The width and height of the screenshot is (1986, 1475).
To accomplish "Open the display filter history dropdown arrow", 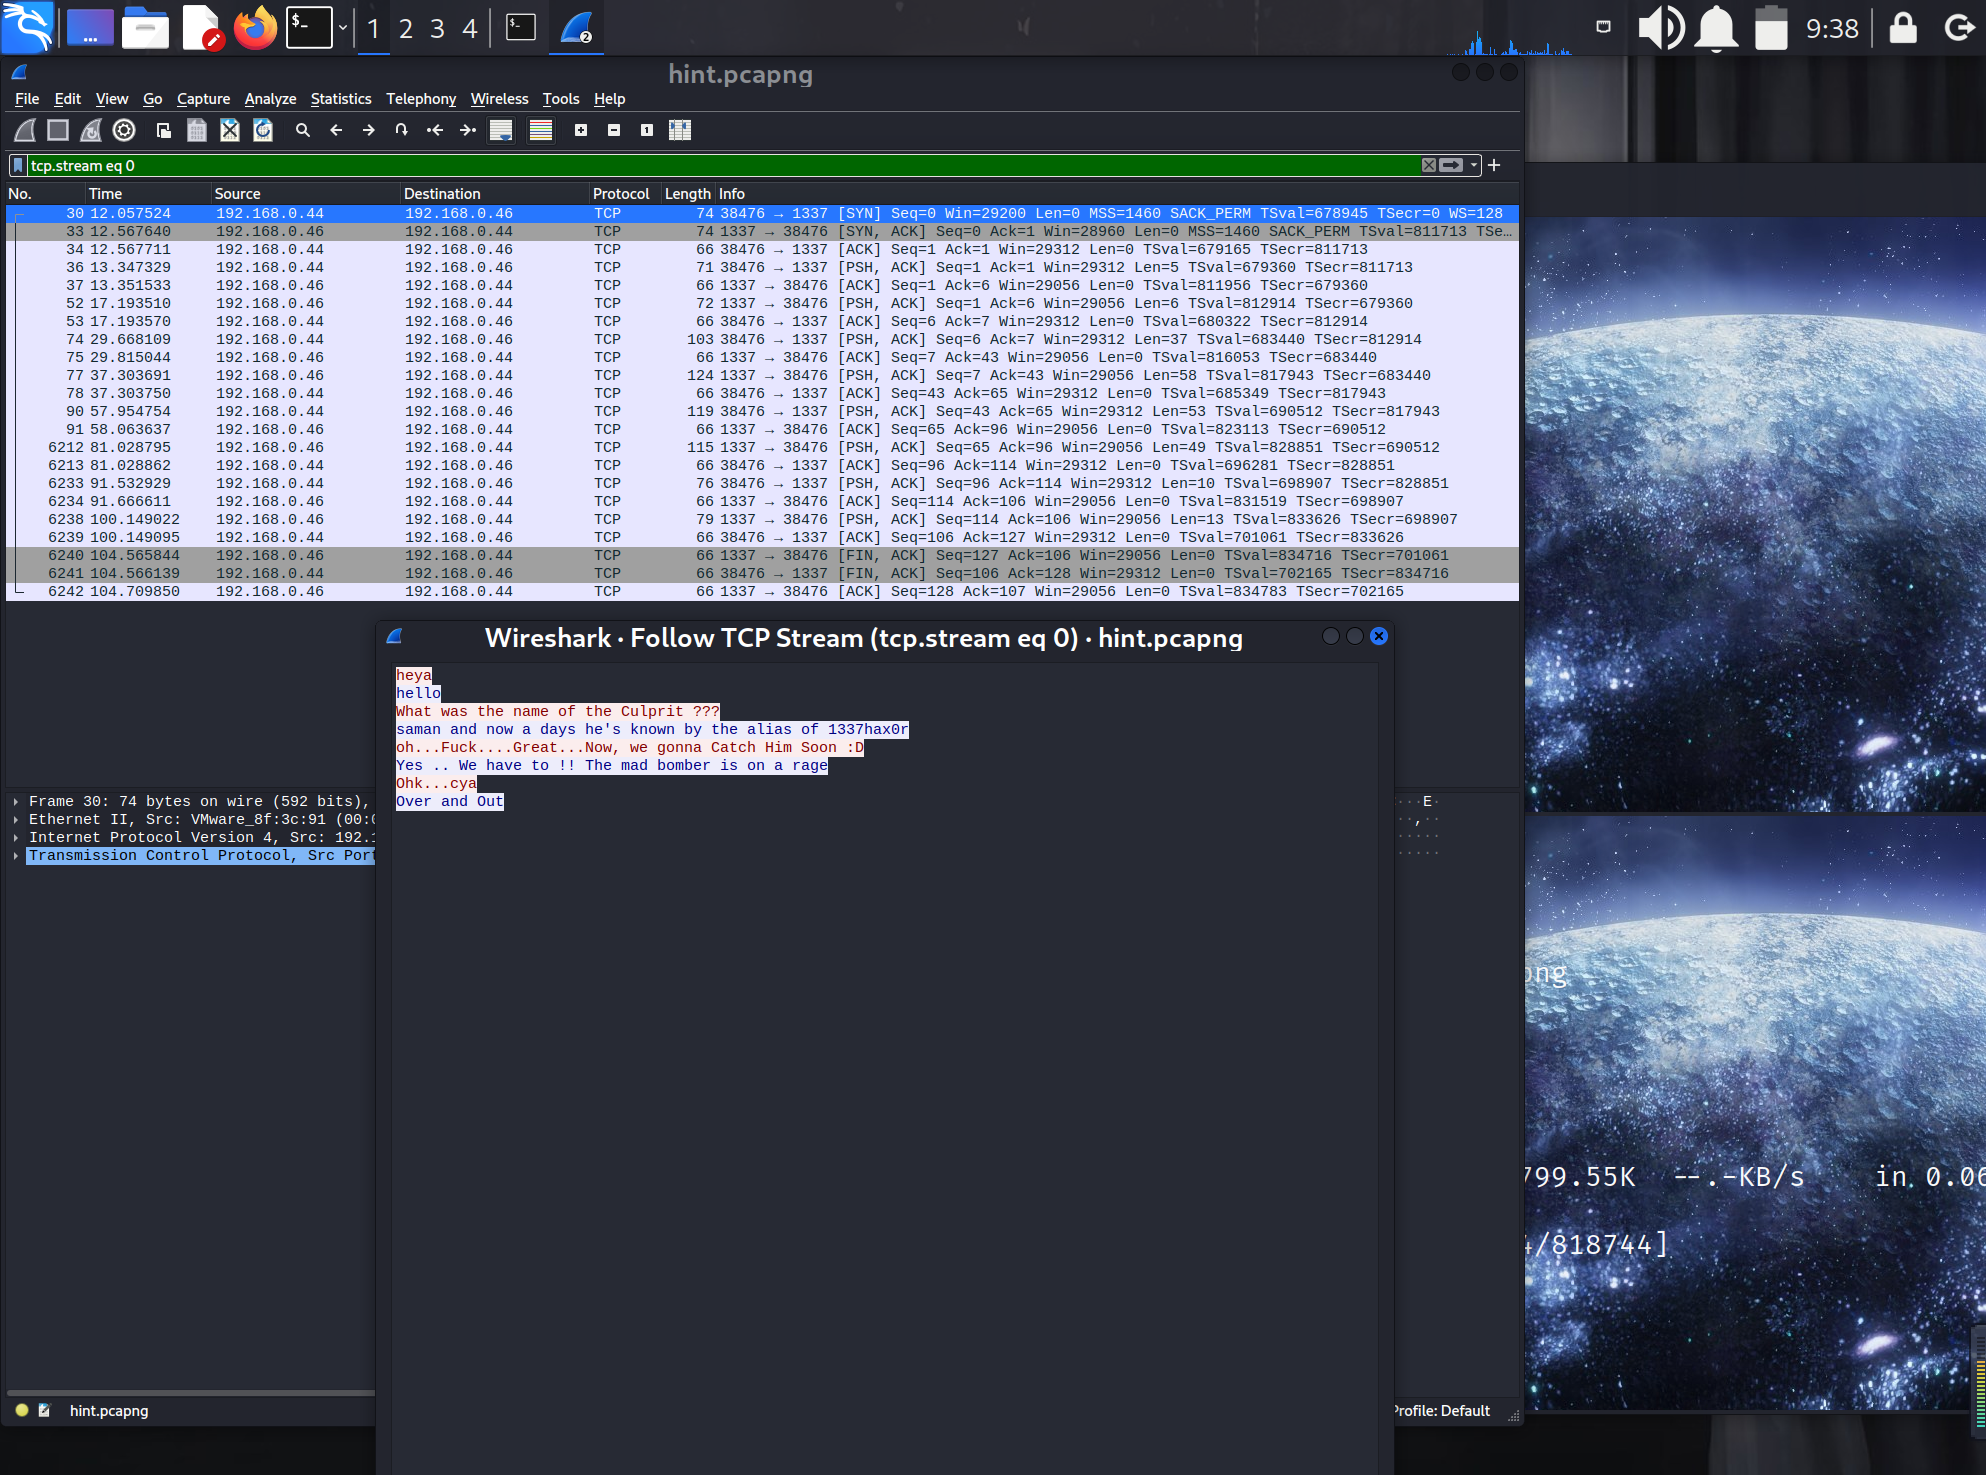I will click(1474, 166).
